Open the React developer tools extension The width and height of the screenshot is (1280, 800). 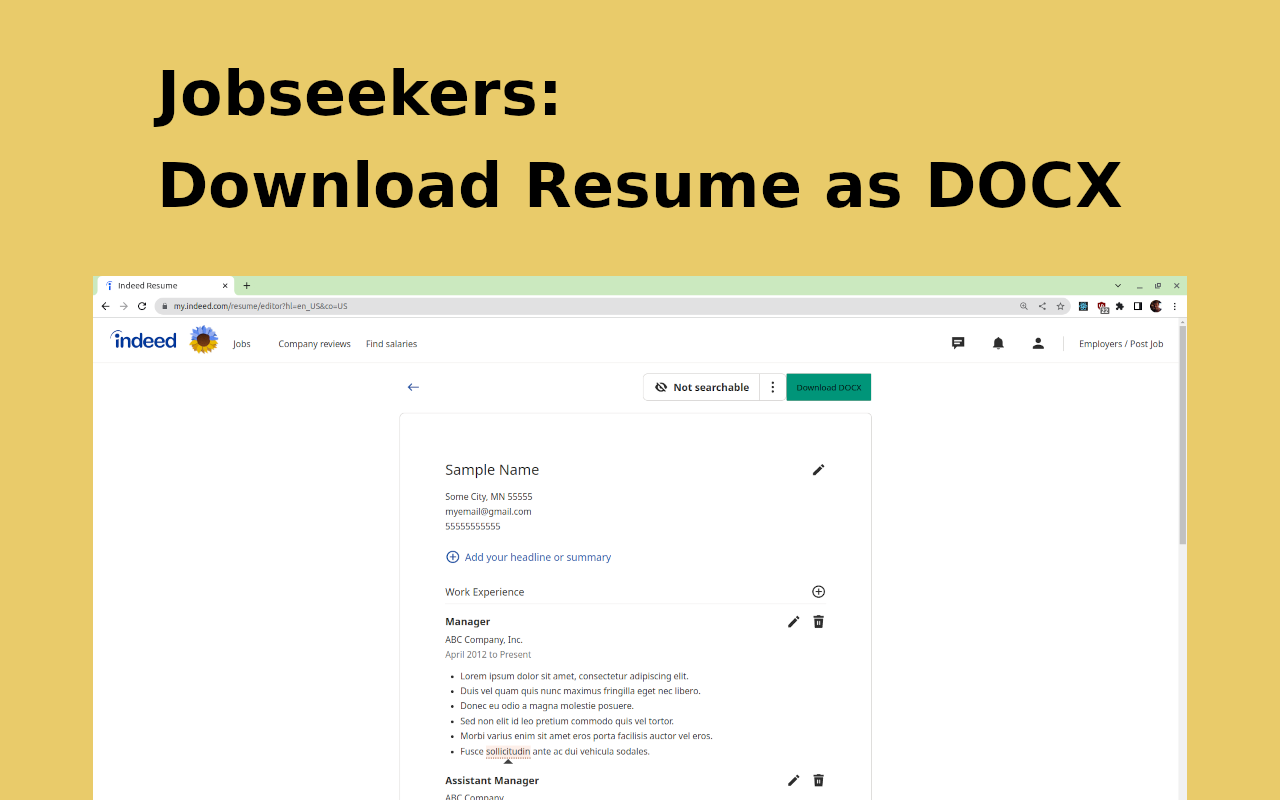point(1083,306)
